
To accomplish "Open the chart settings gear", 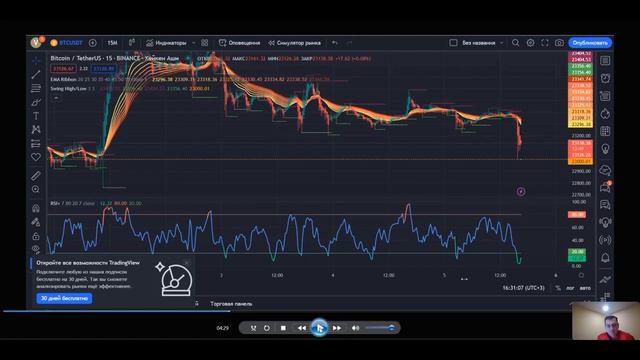I will pos(530,42).
